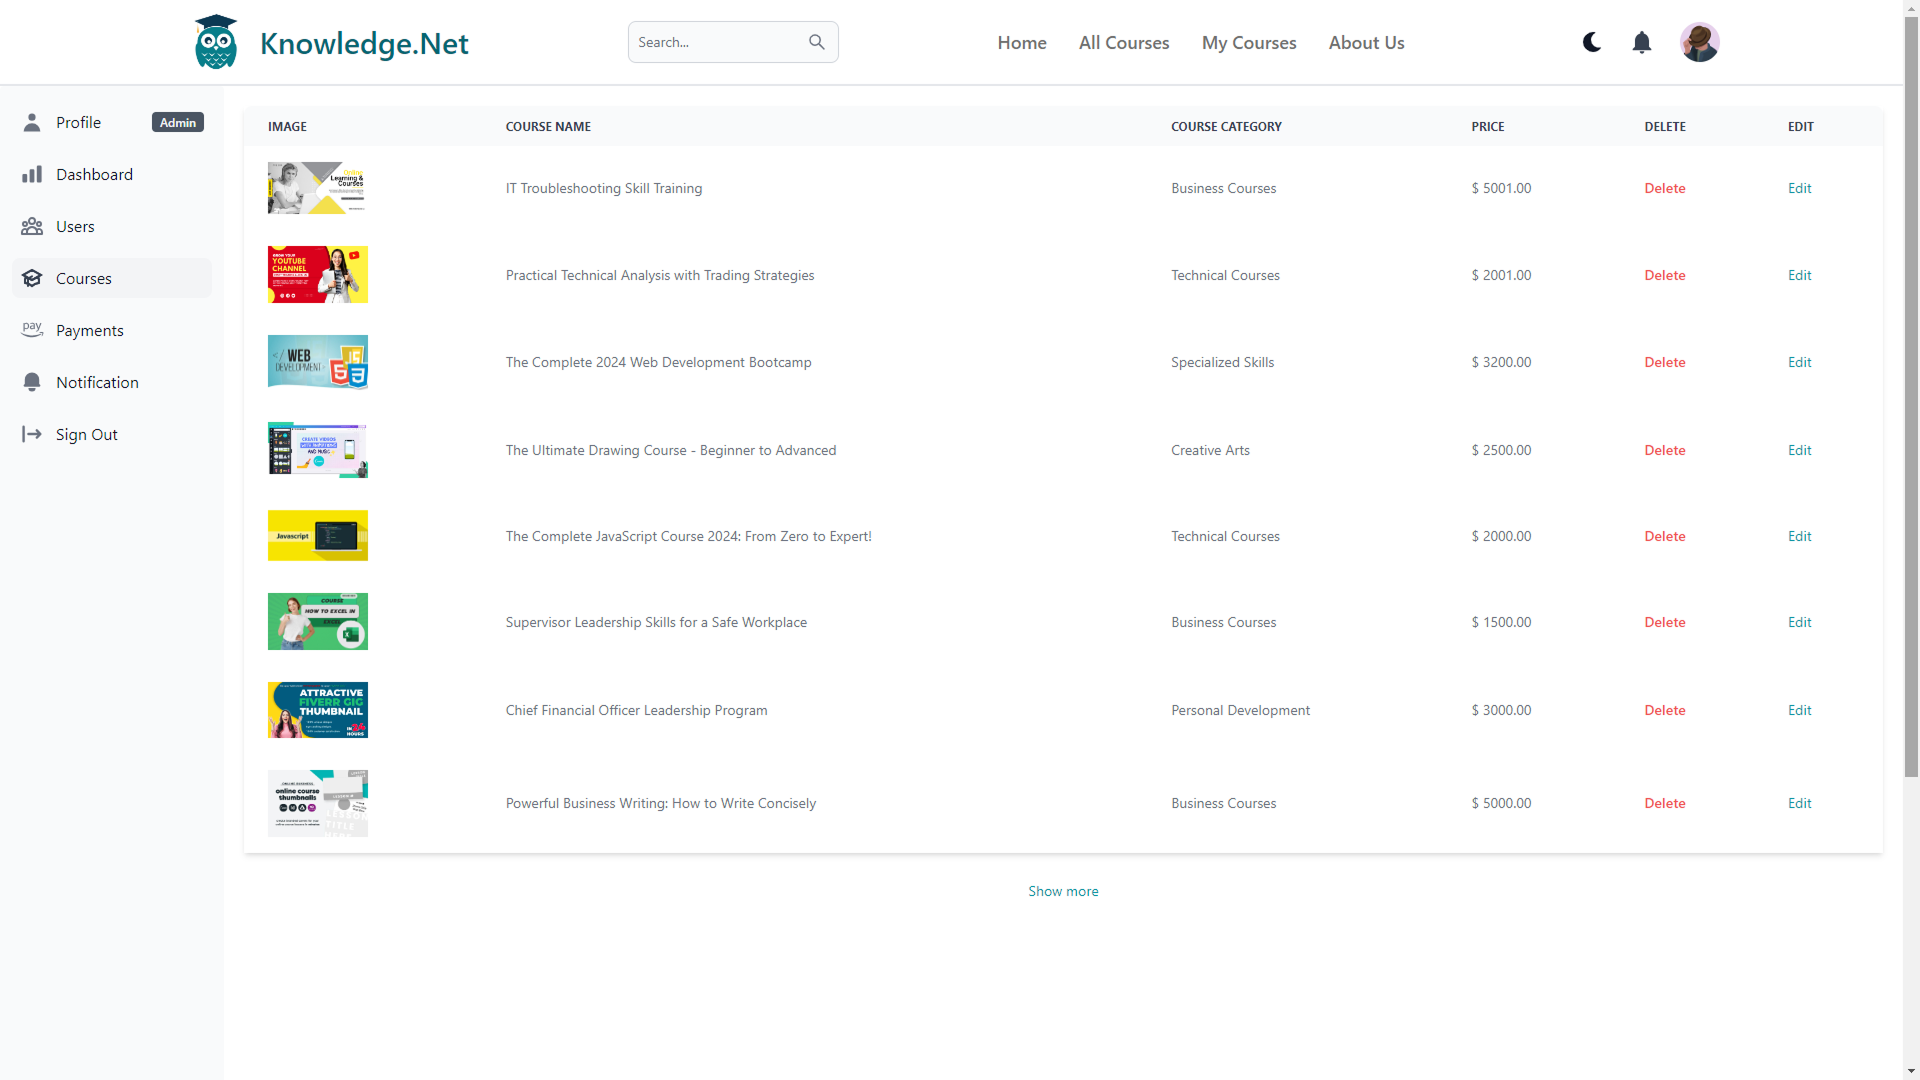This screenshot has width=1920, height=1080.
Task: Open the Profile person icon
Action: tap(32, 122)
